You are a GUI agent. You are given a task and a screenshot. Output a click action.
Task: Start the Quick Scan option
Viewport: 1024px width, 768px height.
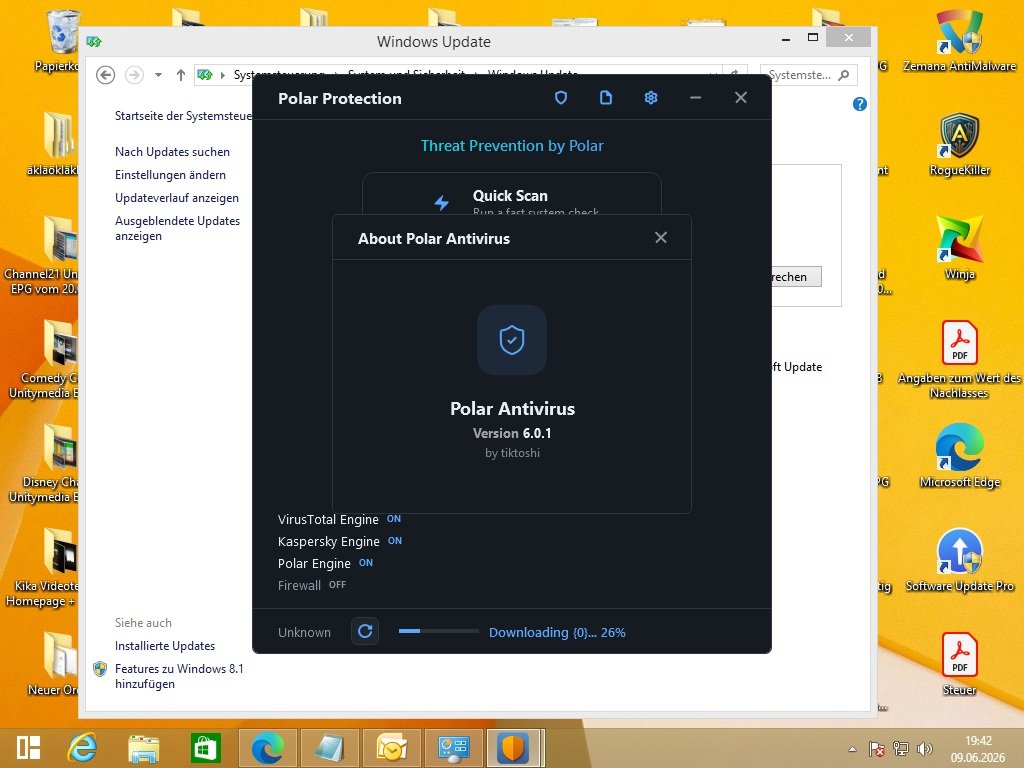click(512, 194)
